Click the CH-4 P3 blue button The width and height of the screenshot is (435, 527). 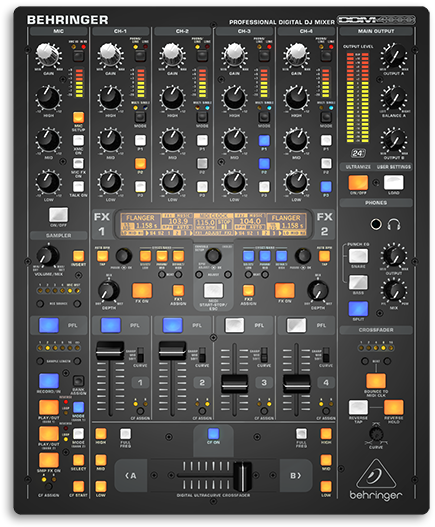click(326, 187)
